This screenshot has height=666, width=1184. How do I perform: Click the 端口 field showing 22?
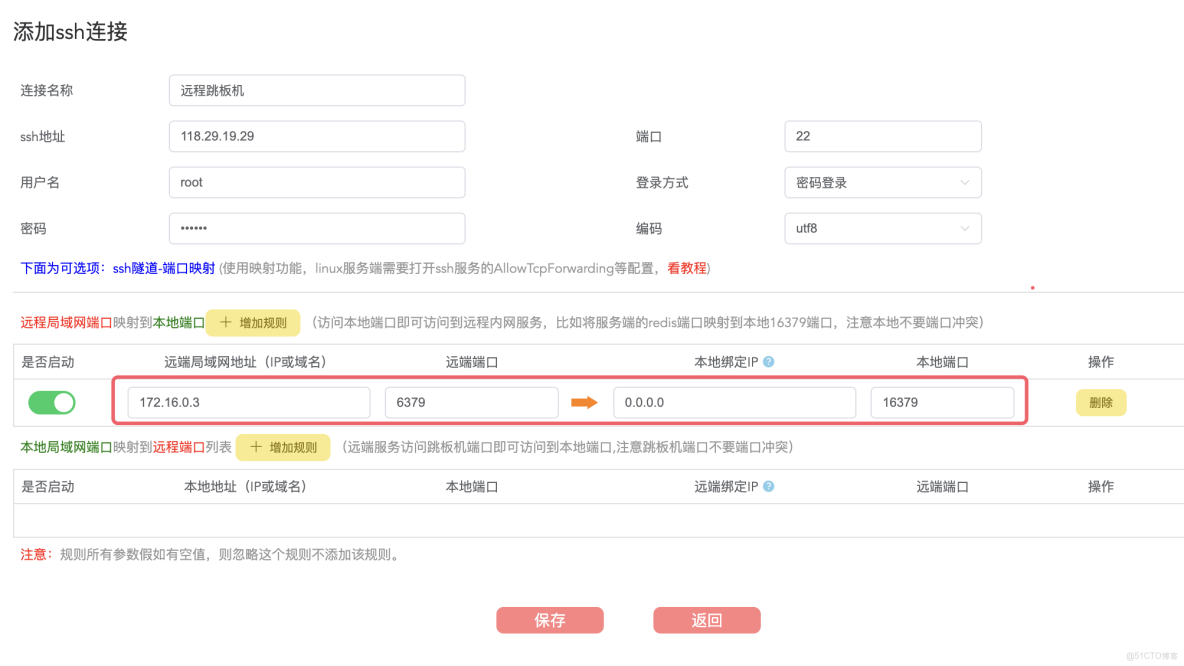[883, 136]
